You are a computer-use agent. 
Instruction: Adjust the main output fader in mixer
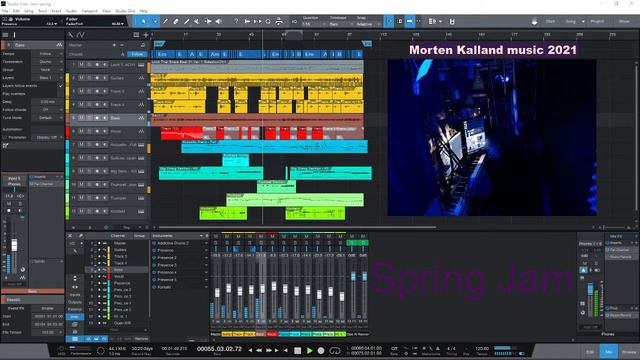590,289
